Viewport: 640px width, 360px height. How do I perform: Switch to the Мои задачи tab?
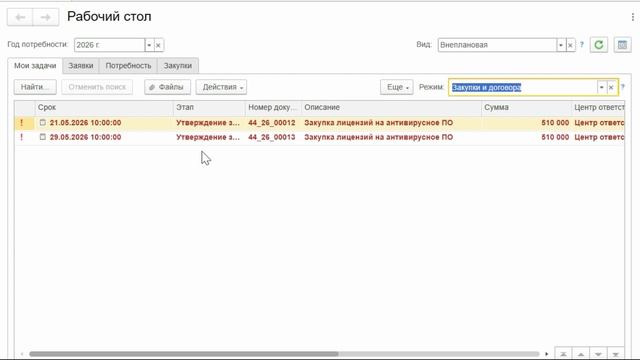(x=35, y=66)
